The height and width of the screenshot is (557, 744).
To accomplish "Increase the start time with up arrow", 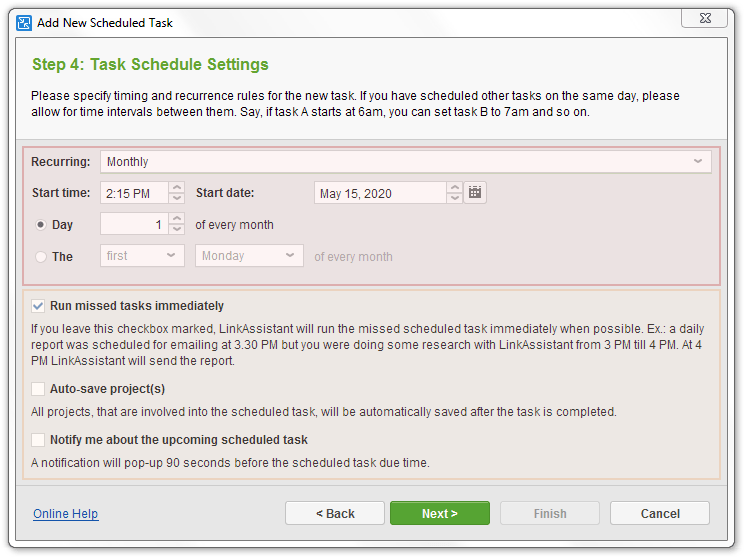I will [177, 187].
